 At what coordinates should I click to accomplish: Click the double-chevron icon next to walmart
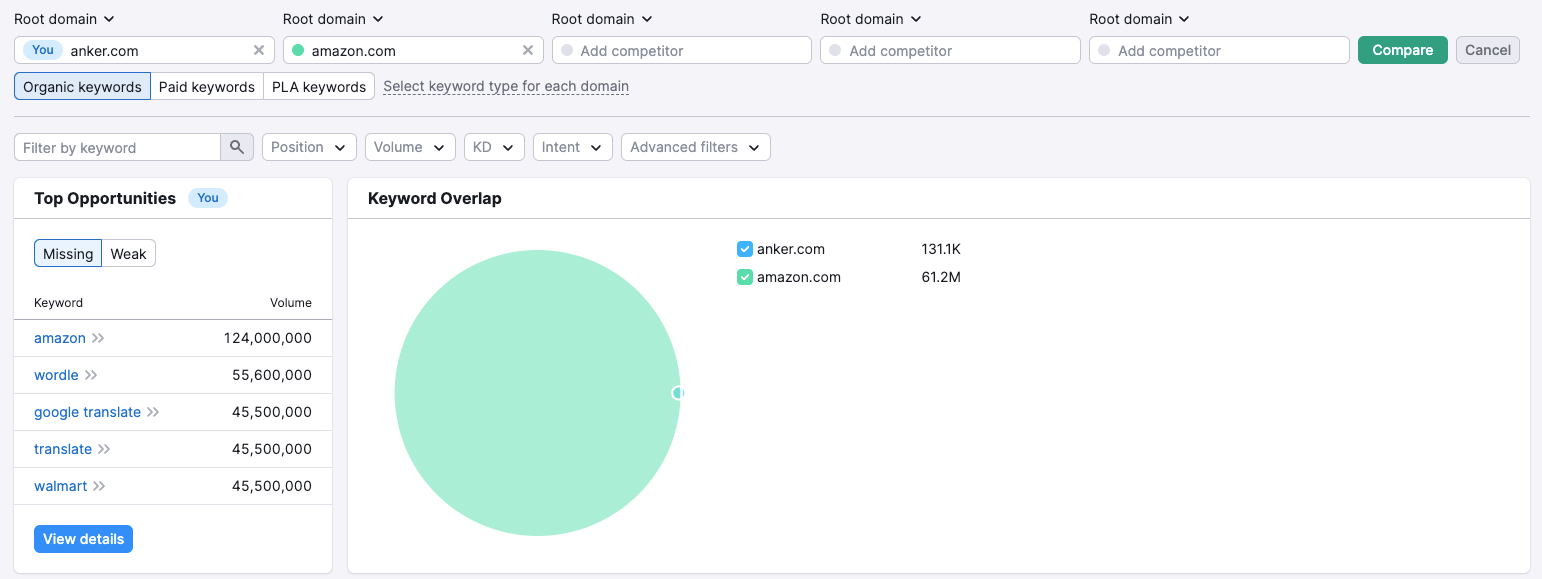tap(99, 486)
